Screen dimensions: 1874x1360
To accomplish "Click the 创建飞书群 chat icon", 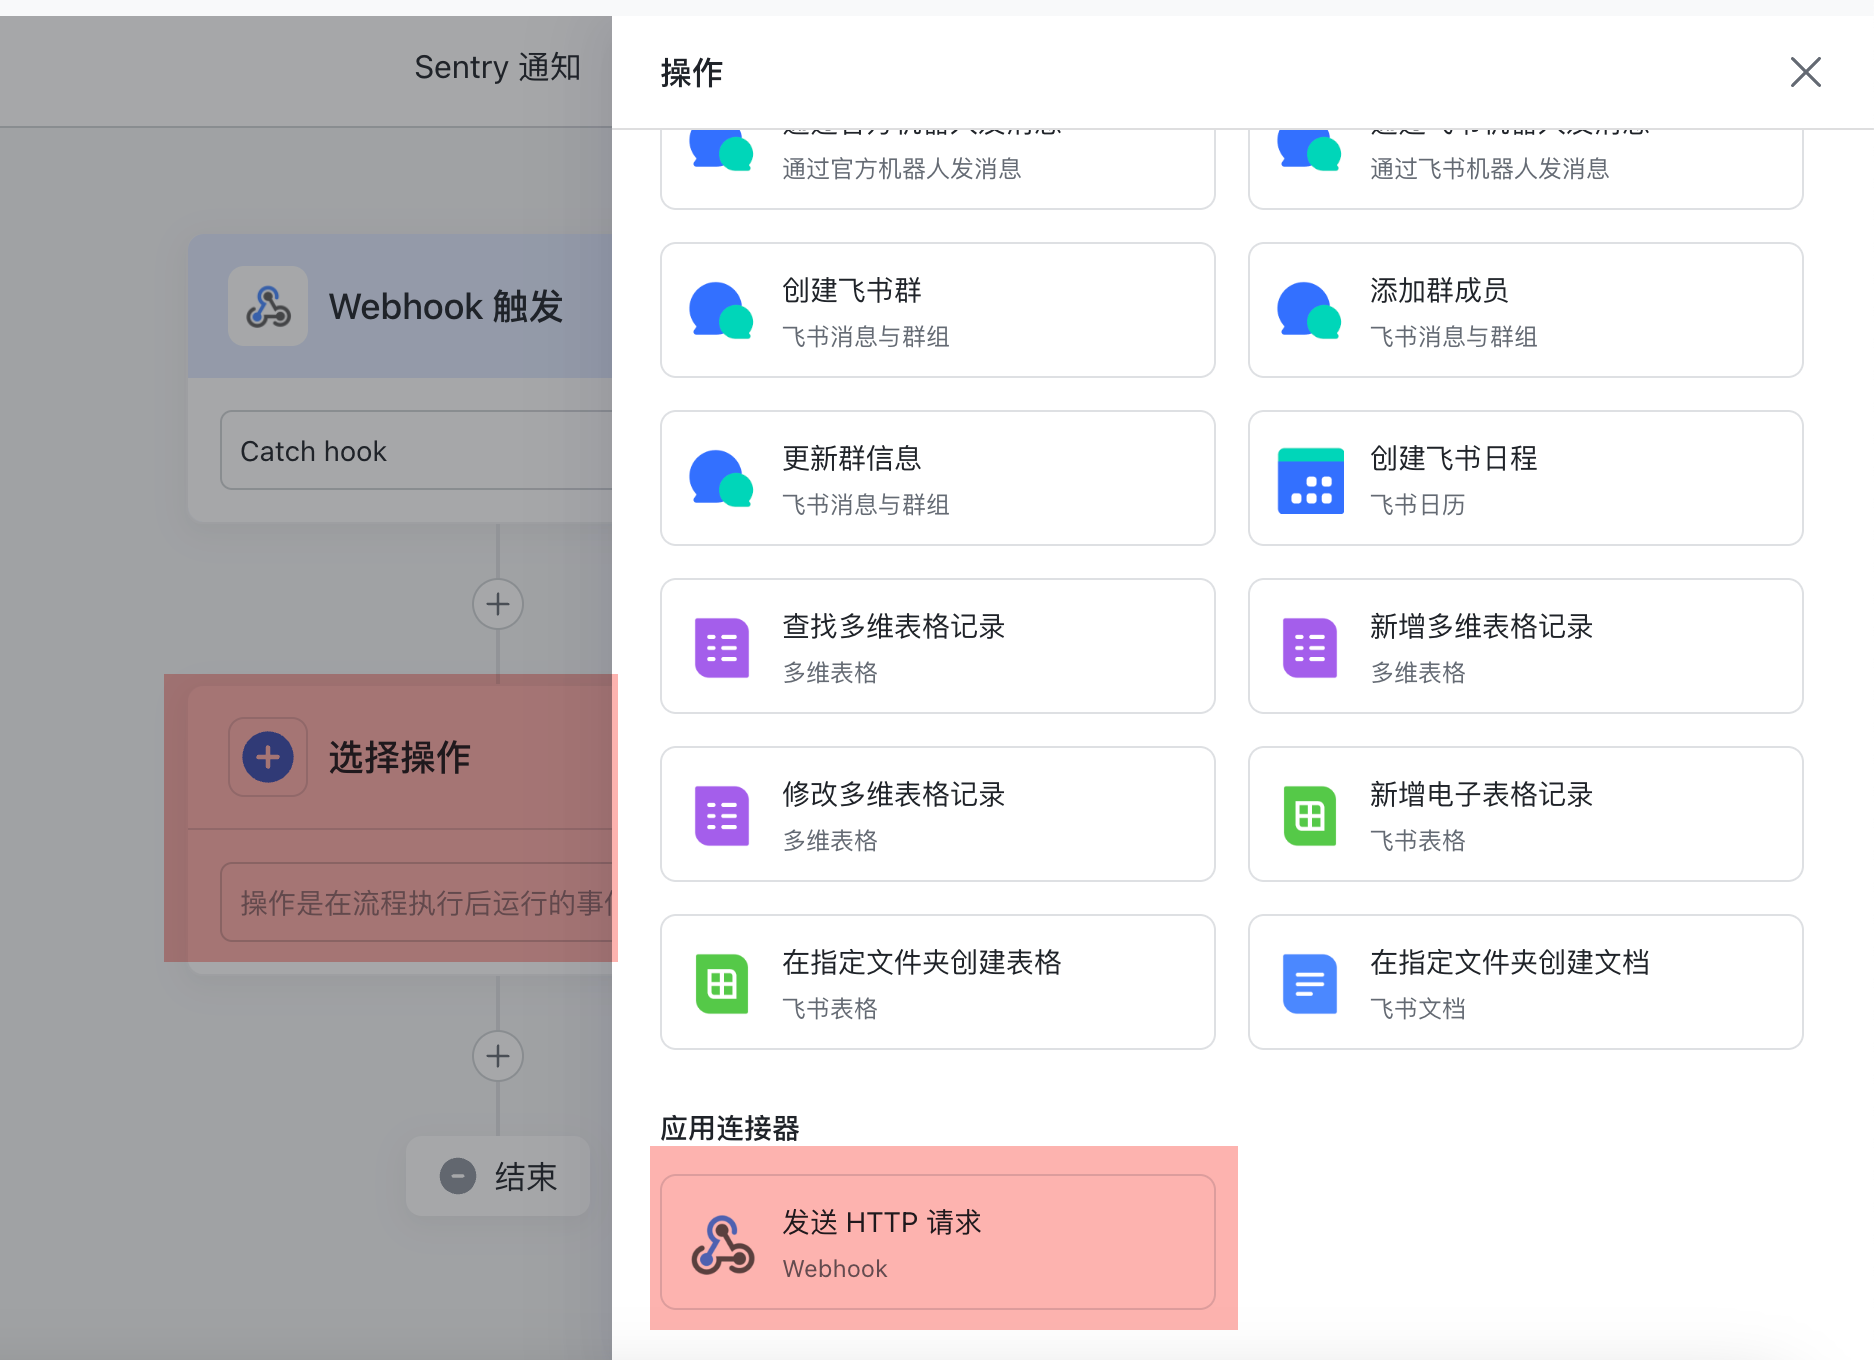I will pos(720,311).
